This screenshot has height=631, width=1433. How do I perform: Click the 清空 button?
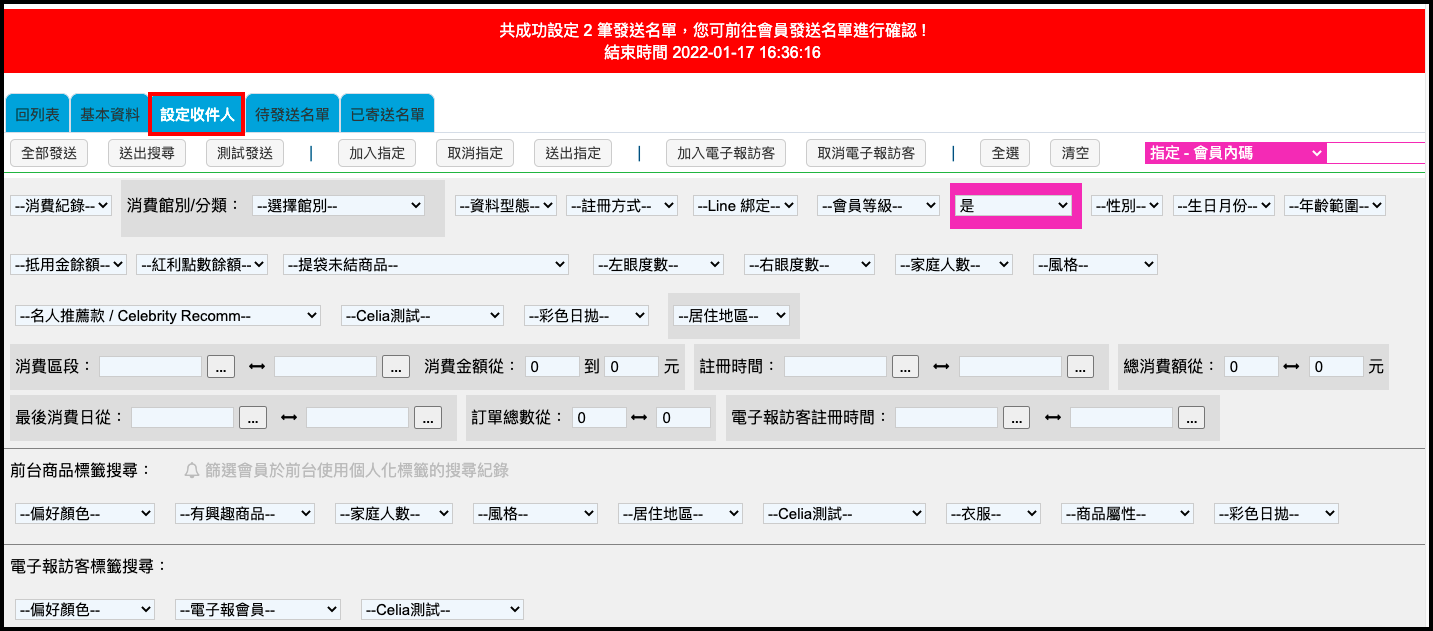tap(1075, 153)
